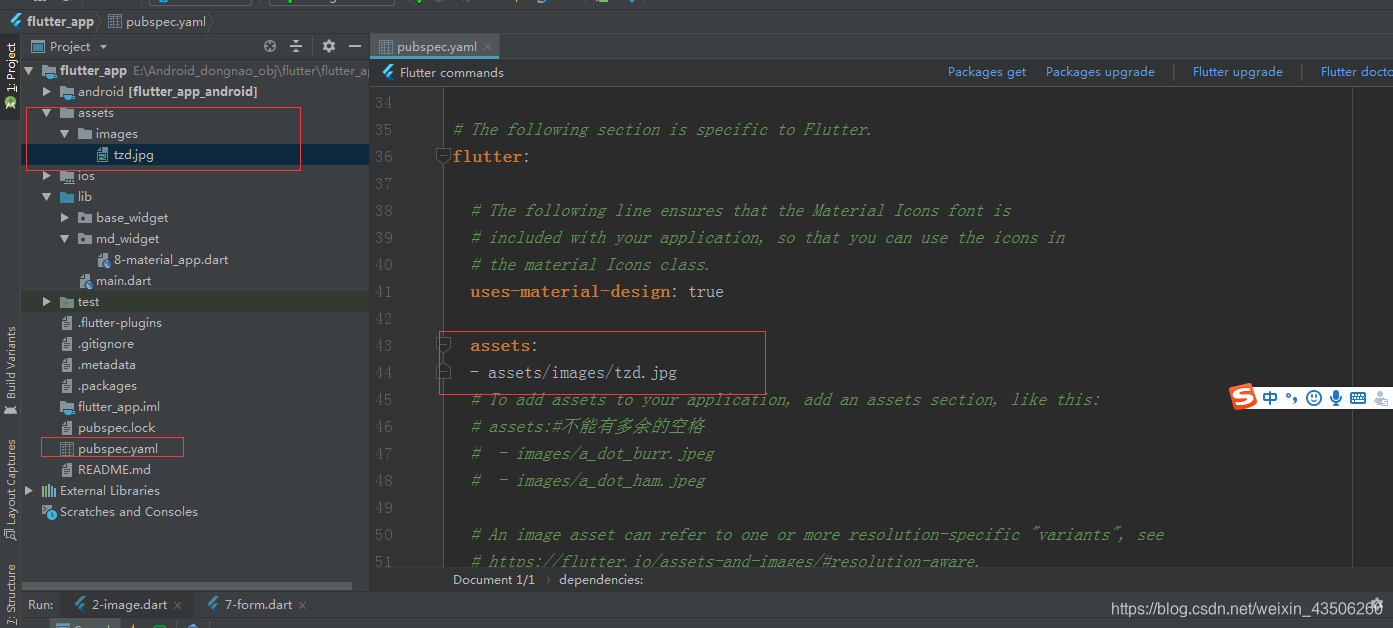Open the 1: Project tool window tab
Image resolution: width=1393 pixels, height=628 pixels.
point(11,77)
